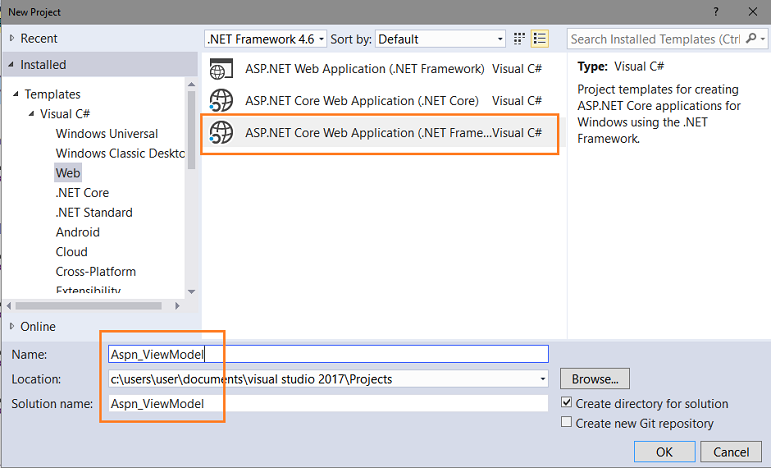Click the Browse... button
771x468 pixels.
pyautogui.click(x=594, y=379)
